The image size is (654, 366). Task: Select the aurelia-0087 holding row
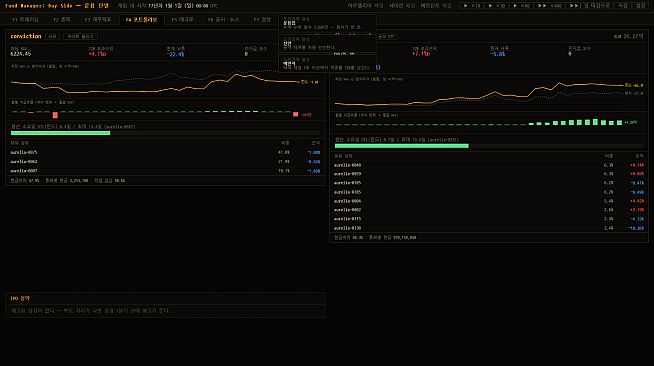[x=165, y=171]
